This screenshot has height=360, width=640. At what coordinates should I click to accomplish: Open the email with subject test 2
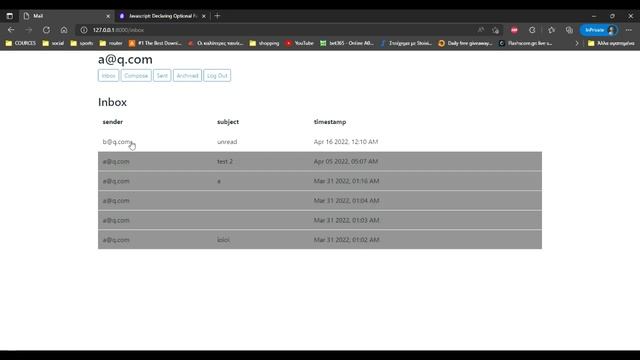[320, 161]
